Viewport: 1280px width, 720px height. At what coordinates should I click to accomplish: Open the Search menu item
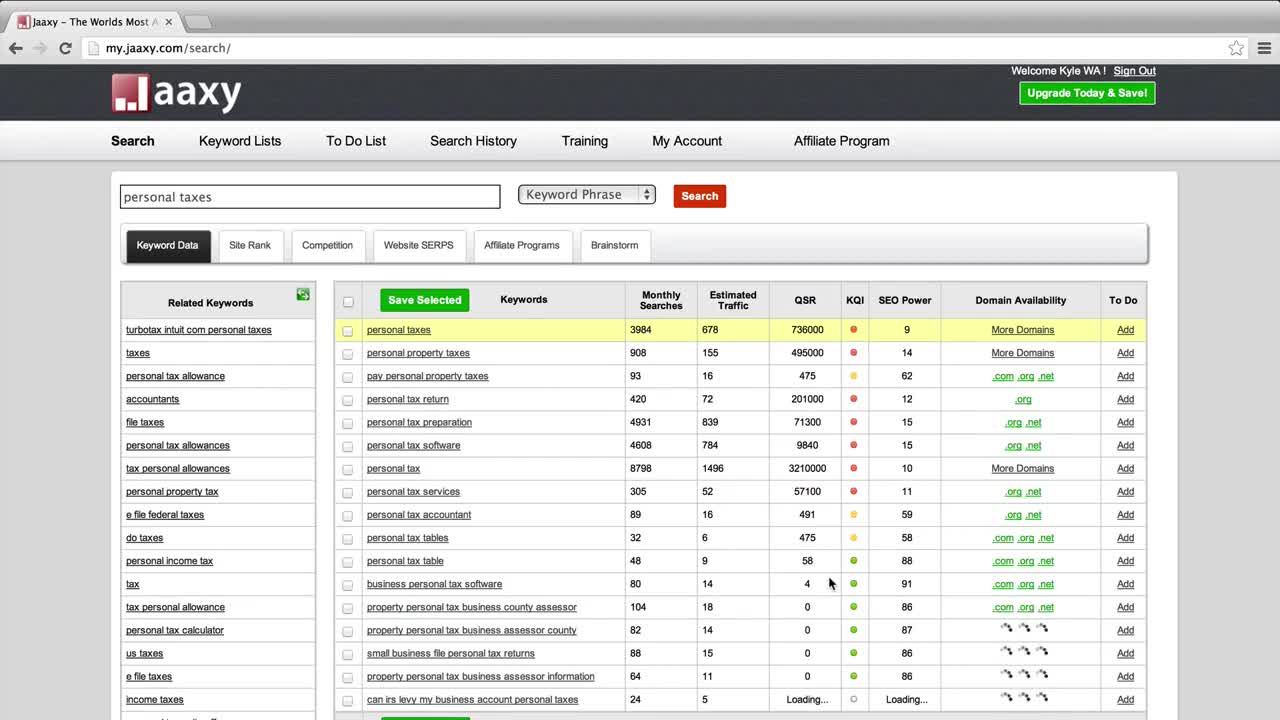[x=133, y=141]
